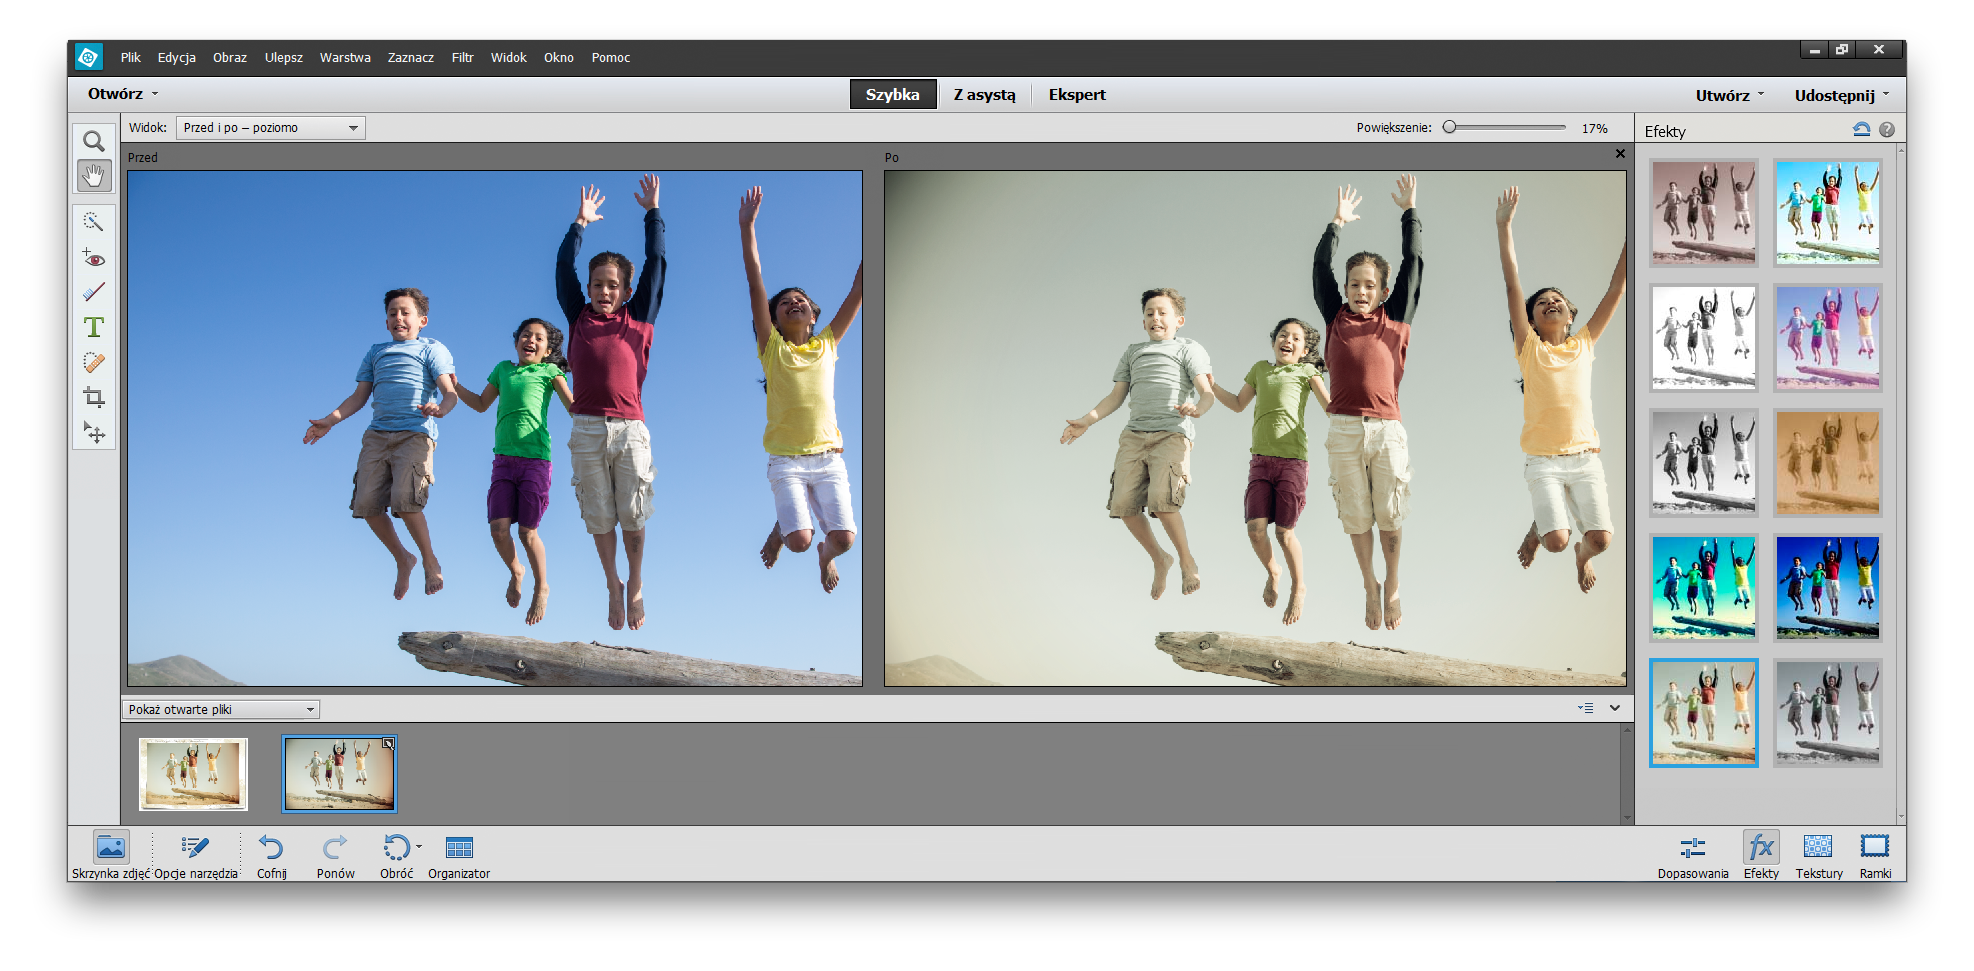Rotate the photo with Obróć
Image resolution: width=1974 pixels, height=971 pixels.
tap(396, 856)
